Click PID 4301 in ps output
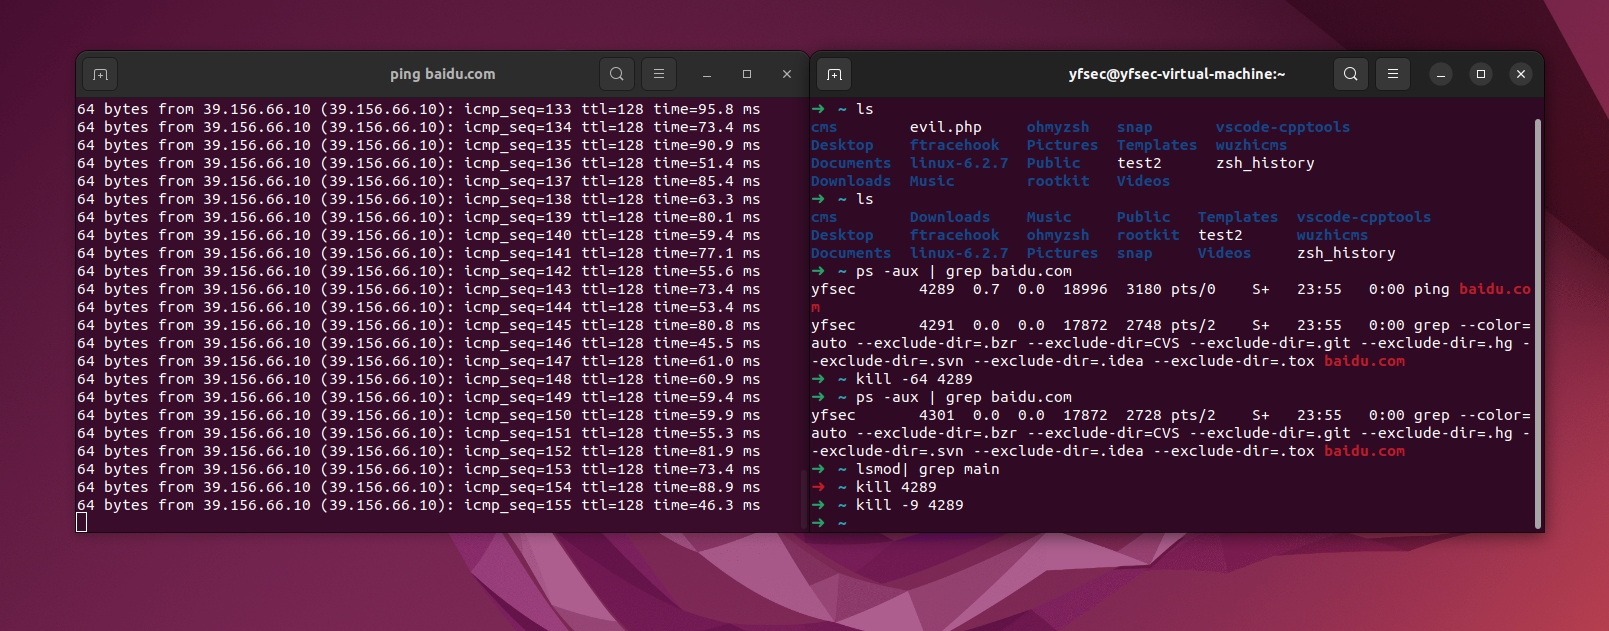The width and height of the screenshot is (1609, 631). coord(937,415)
